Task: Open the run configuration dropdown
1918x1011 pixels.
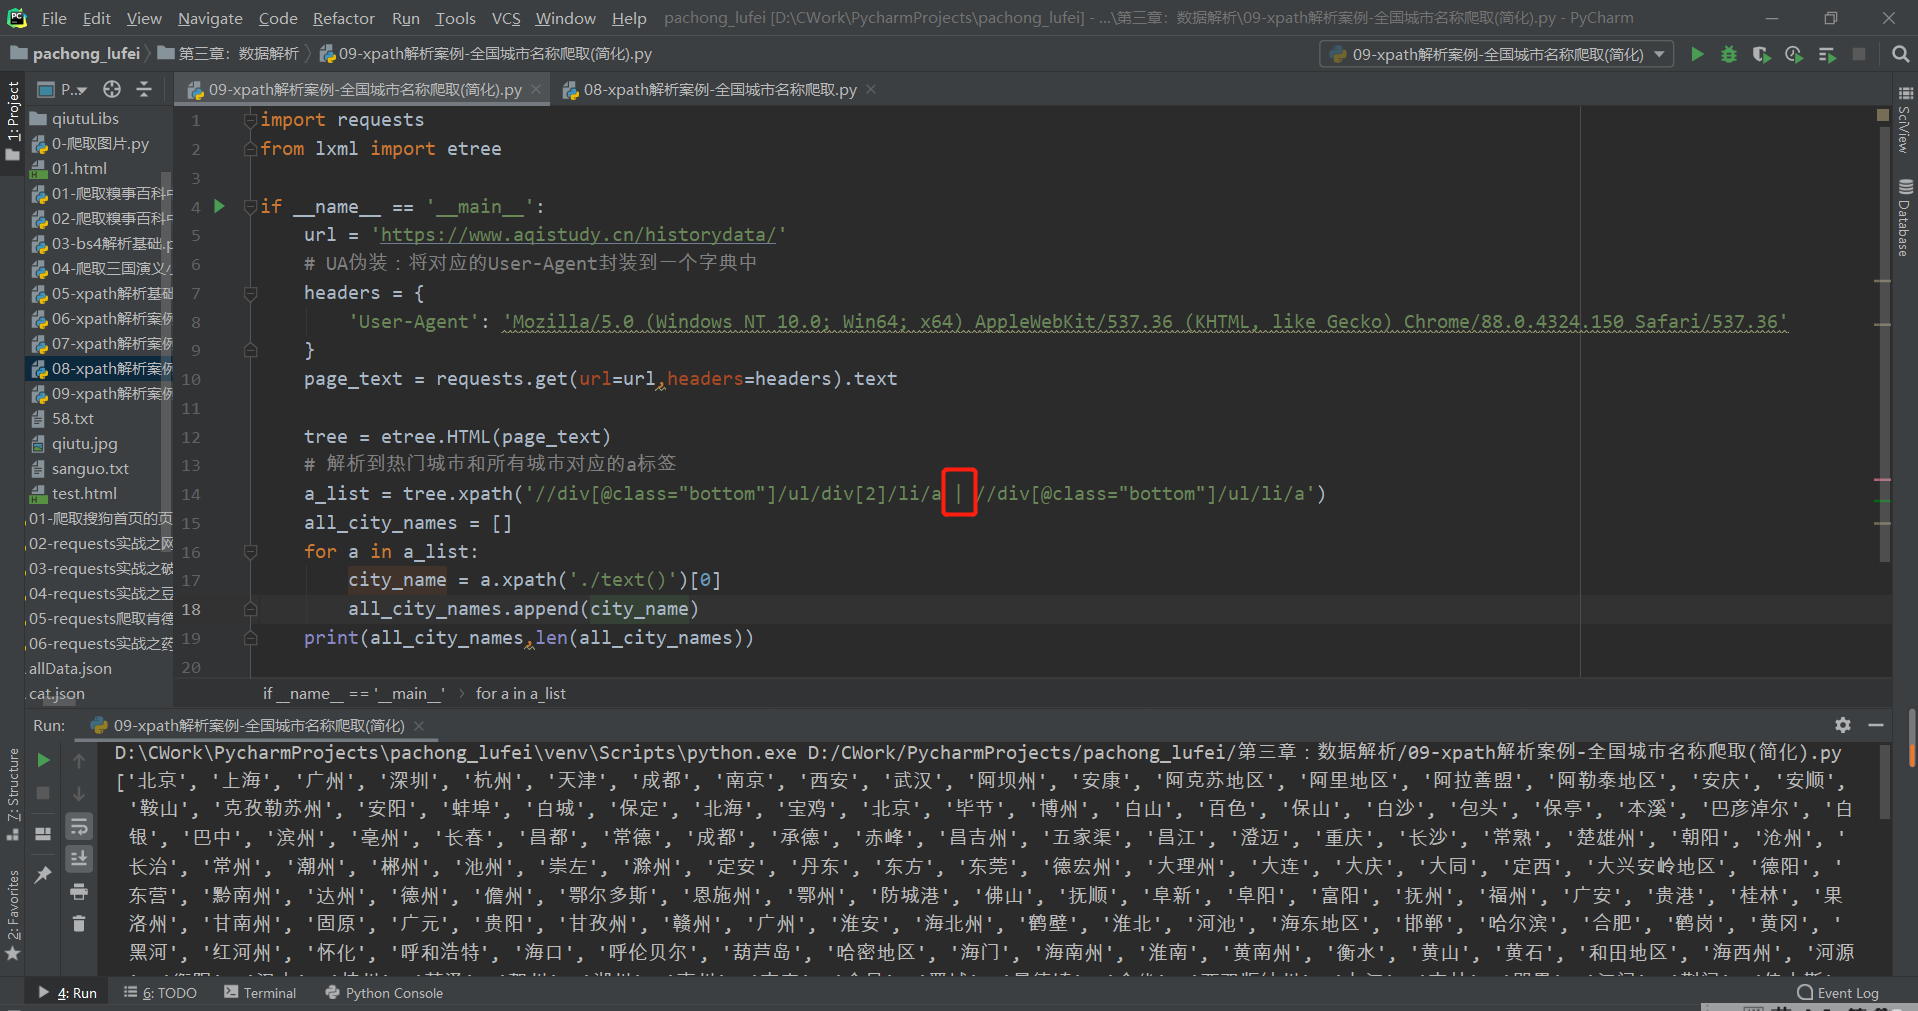Action: (1496, 54)
